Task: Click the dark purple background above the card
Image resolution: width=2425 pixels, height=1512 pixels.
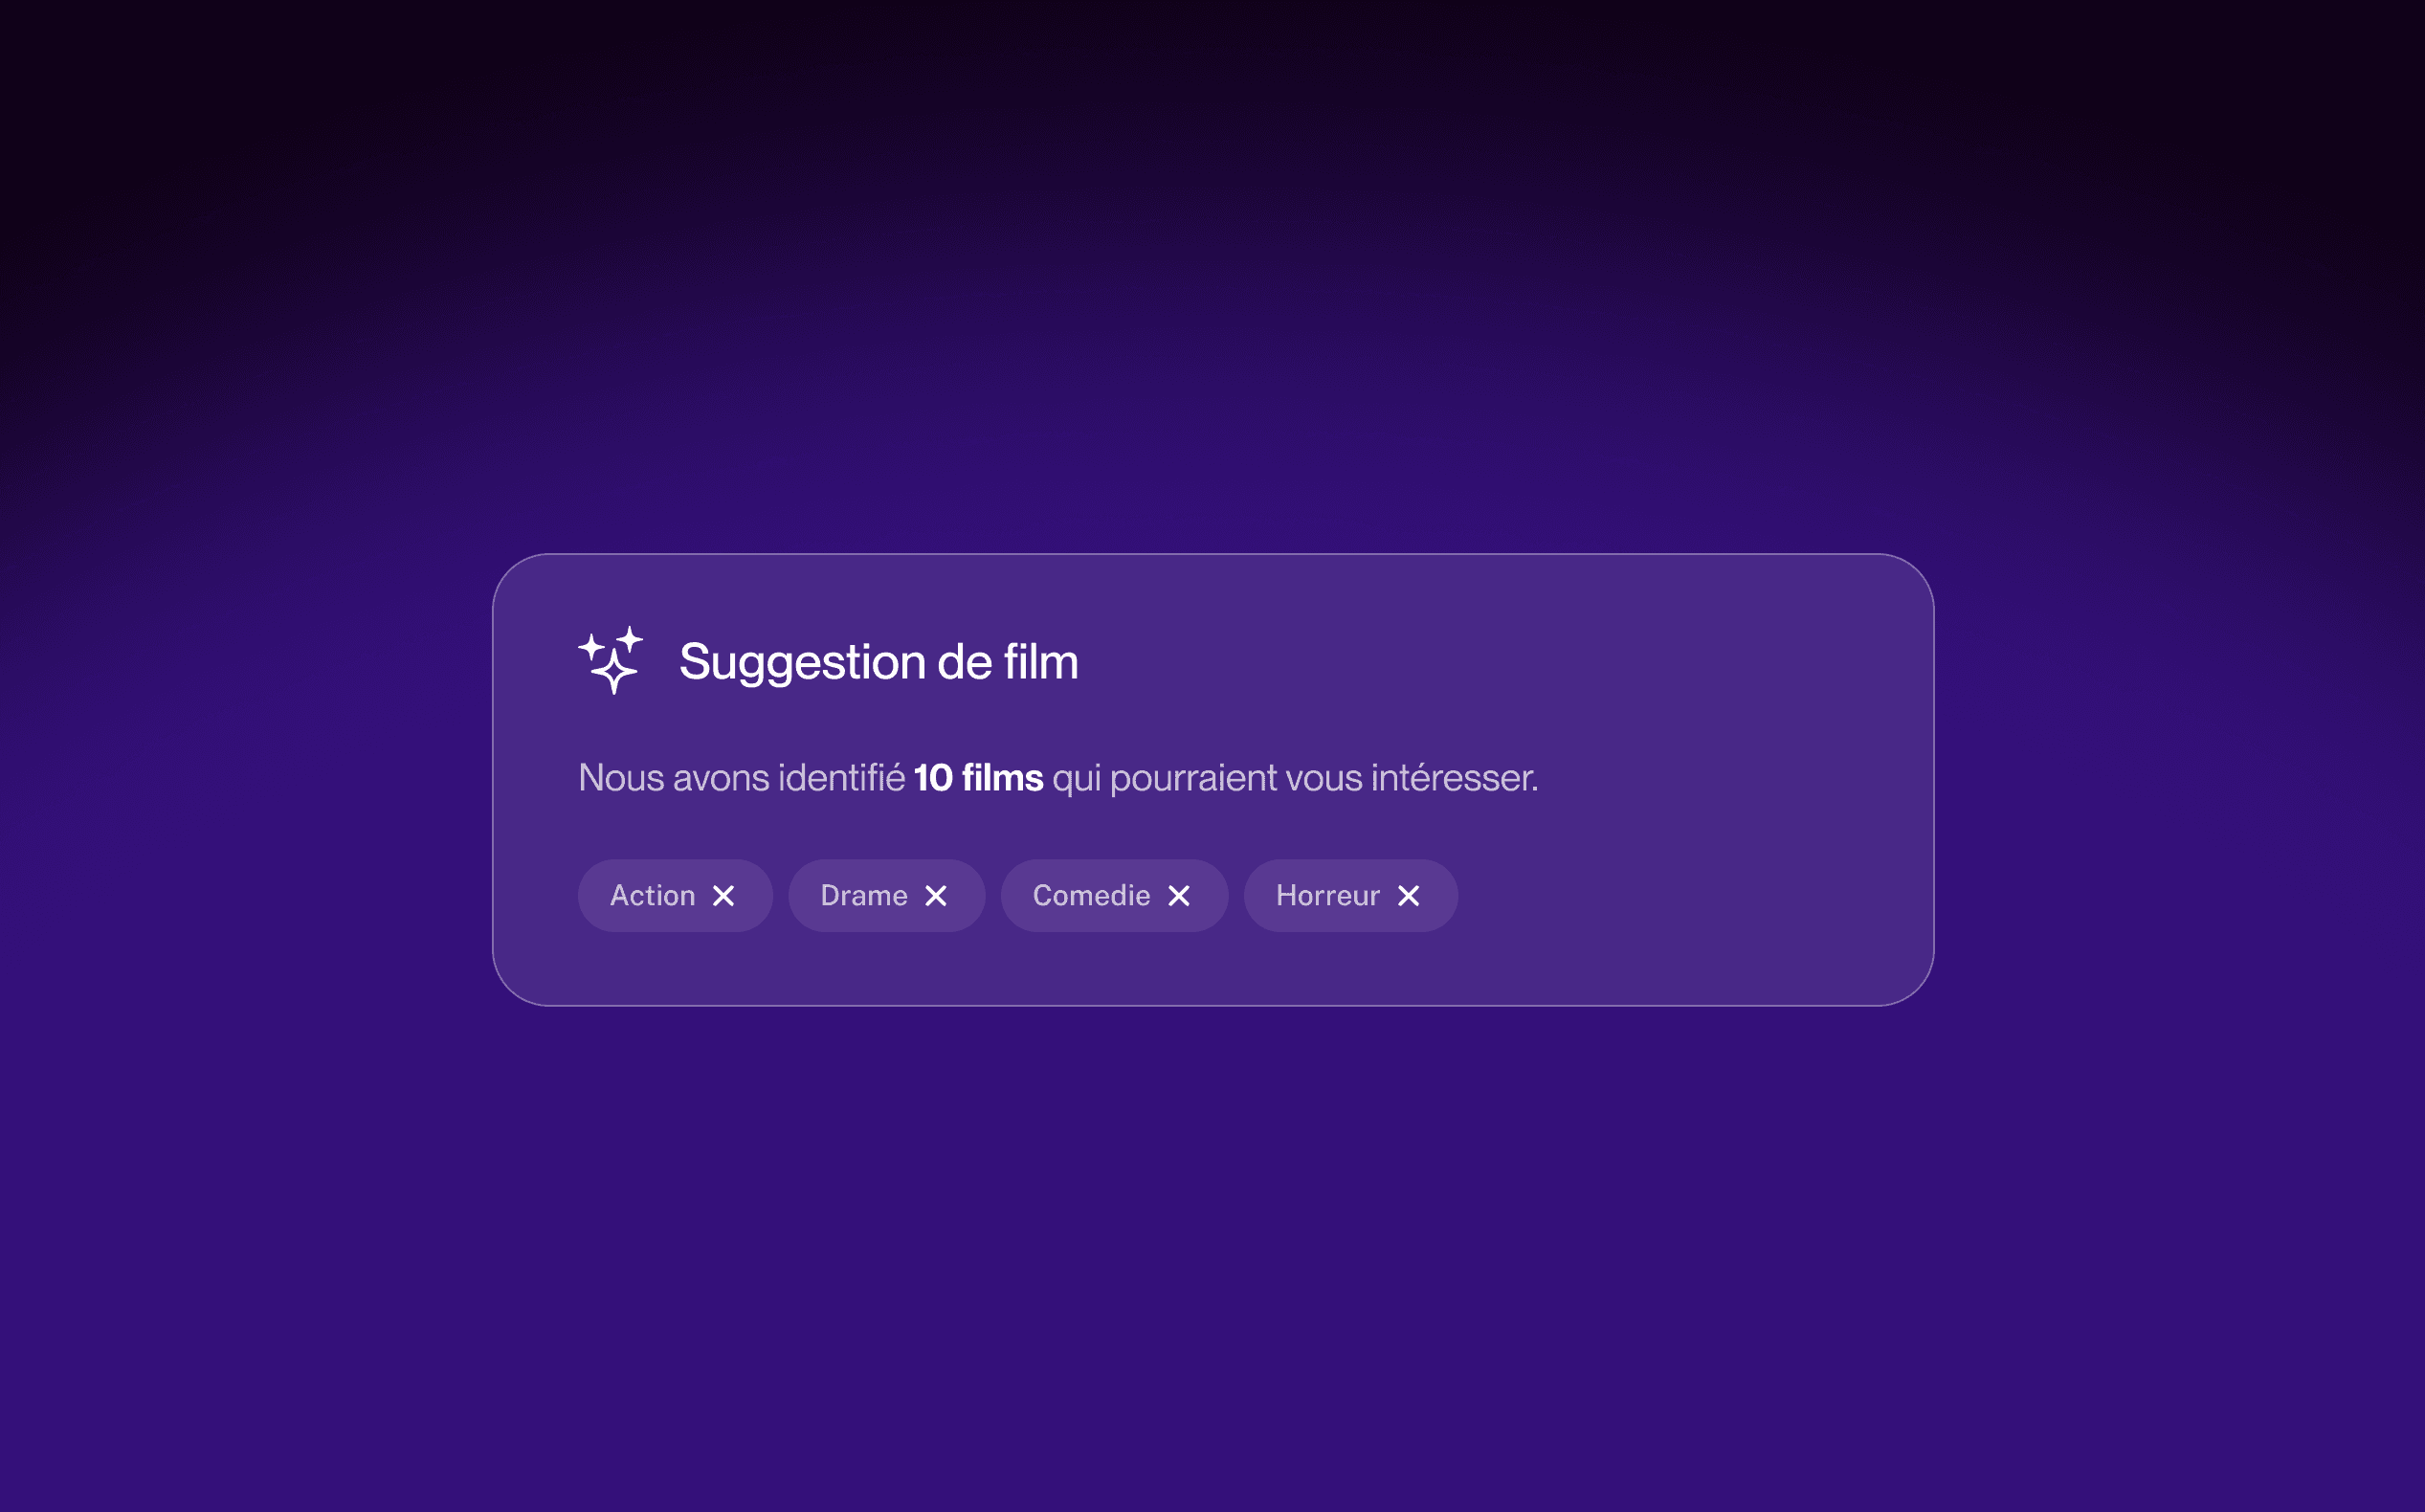Action: (1212, 280)
